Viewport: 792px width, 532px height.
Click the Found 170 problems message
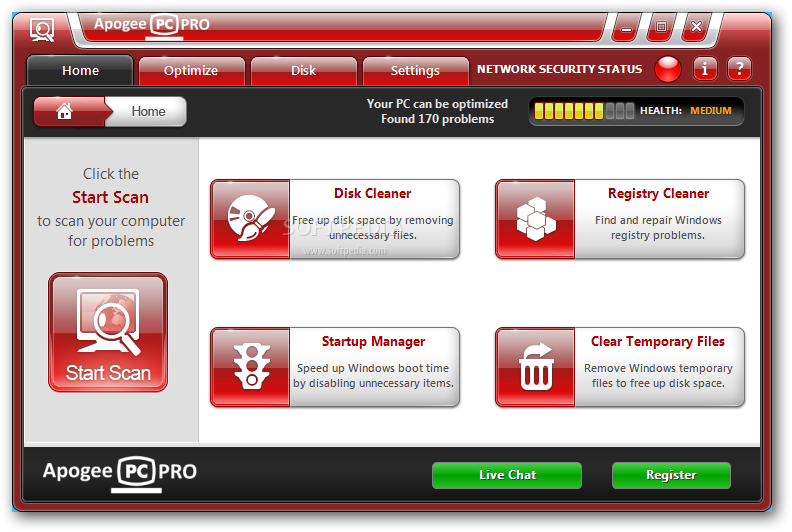(437, 119)
